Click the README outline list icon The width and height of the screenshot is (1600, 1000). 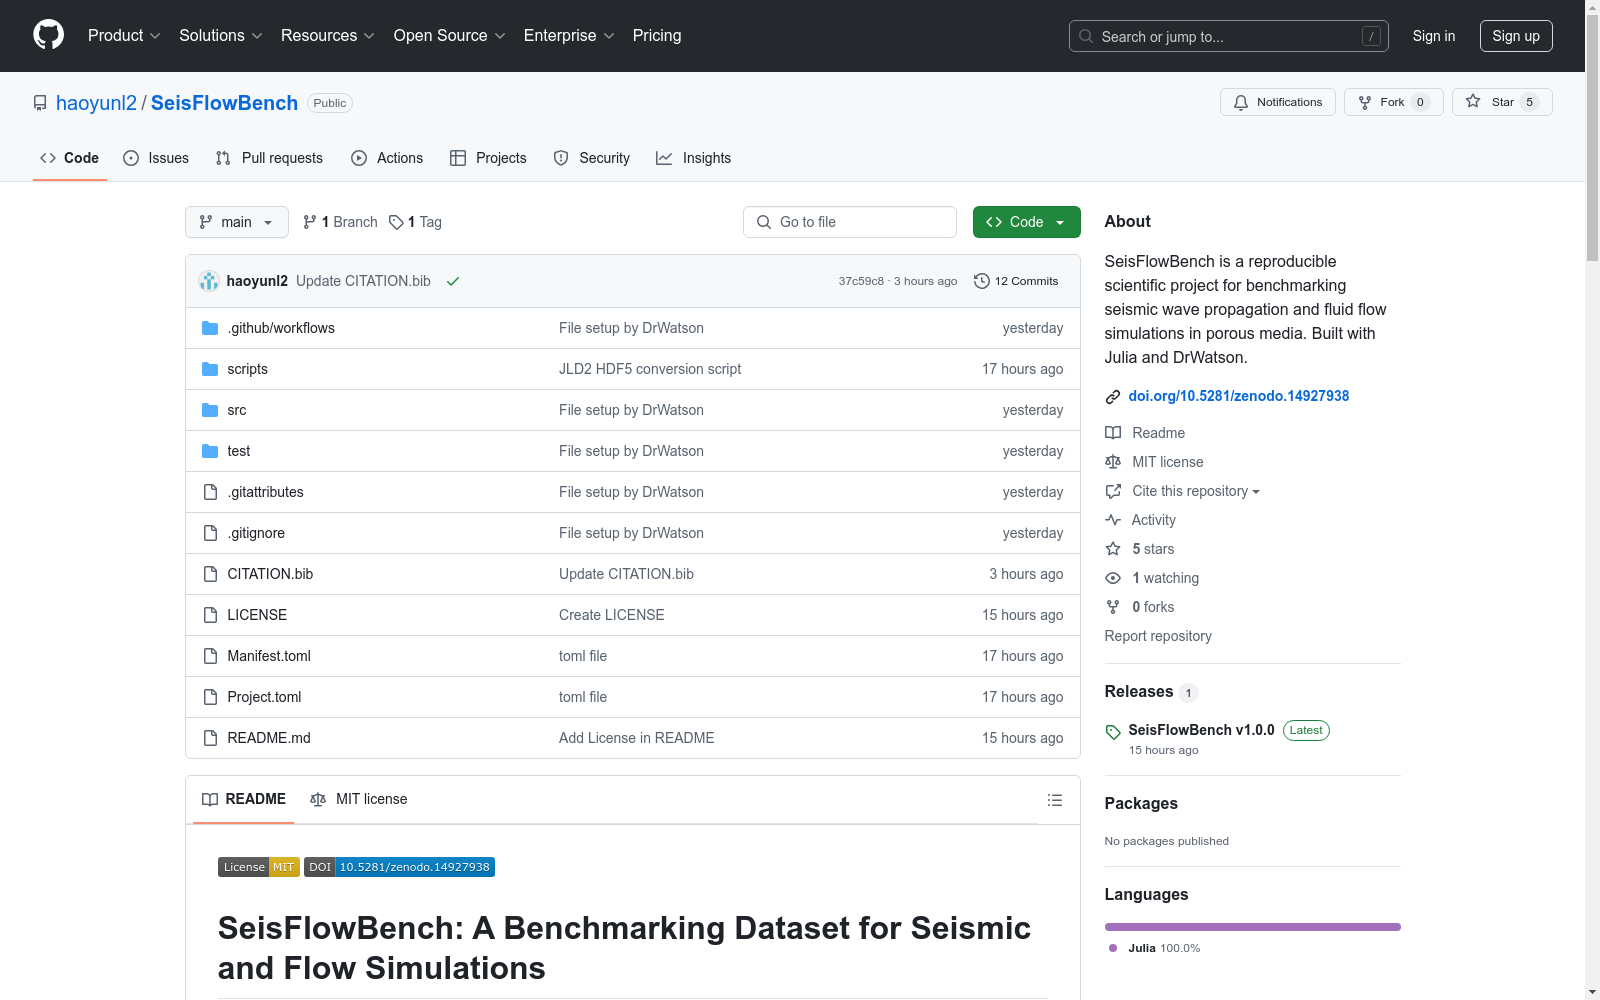pos(1054,800)
